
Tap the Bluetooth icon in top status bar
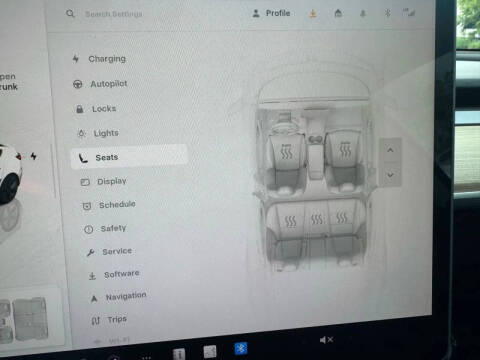point(387,13)
